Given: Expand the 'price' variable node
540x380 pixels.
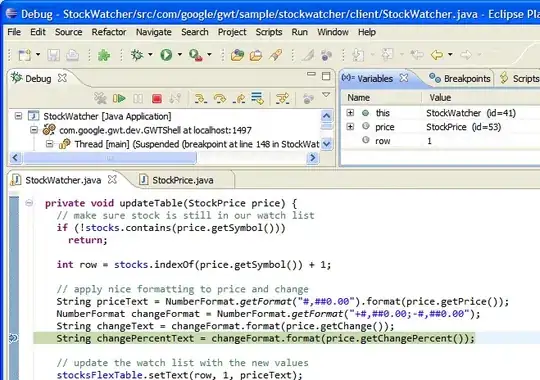Looking at the screenshot, I should point(350,127).
